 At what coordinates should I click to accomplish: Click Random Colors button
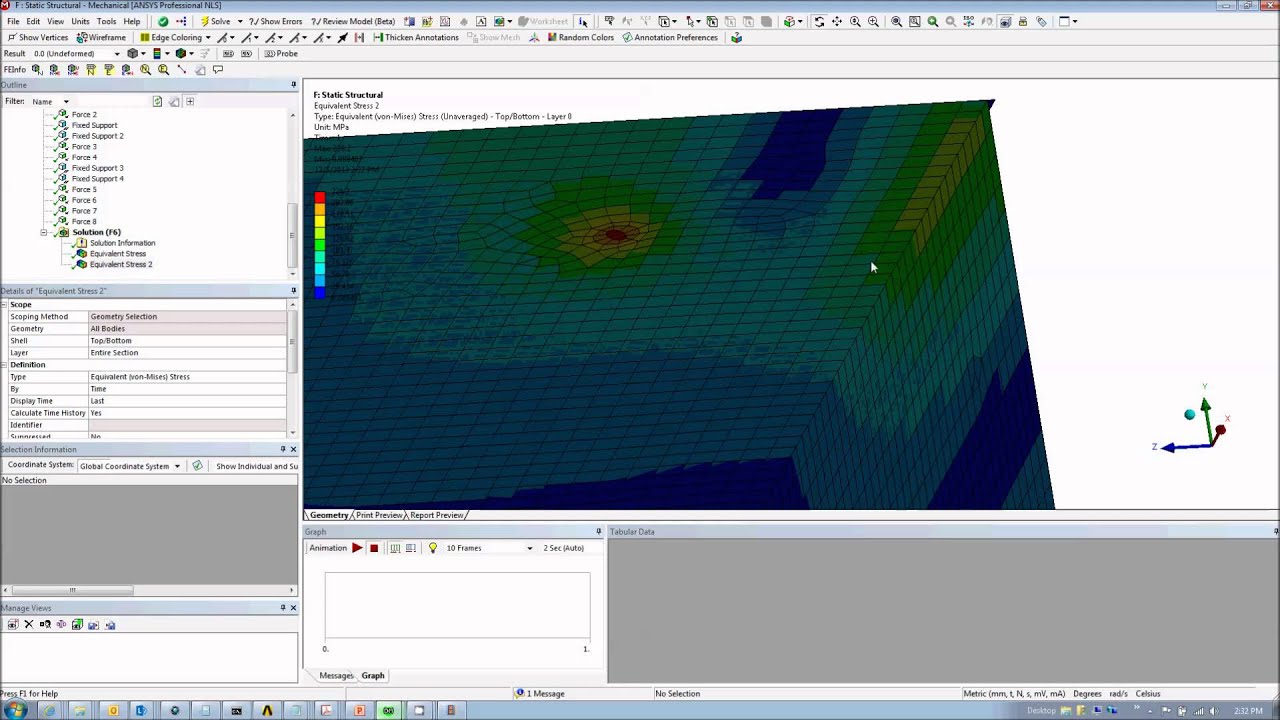click(x=580, y=37)
